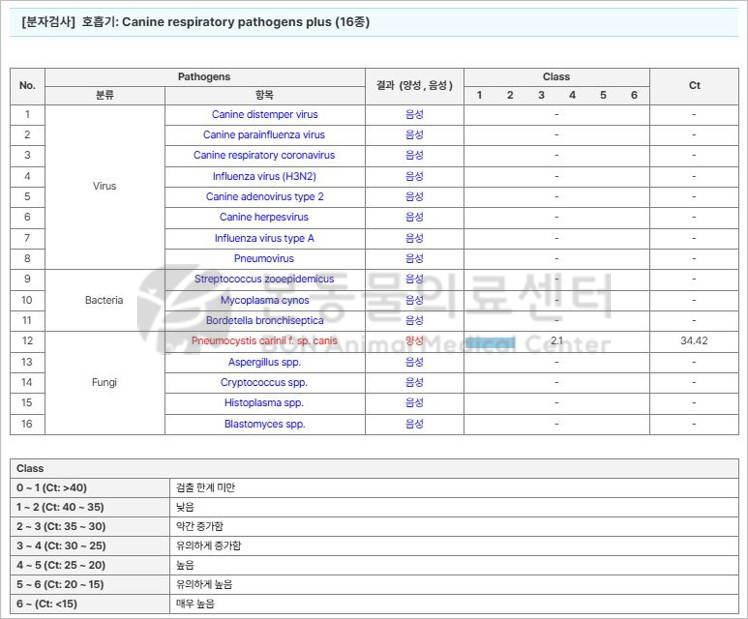Click the blue class level bar
Viewport: 748px width, 619px height.
click(x=491, y=342)
